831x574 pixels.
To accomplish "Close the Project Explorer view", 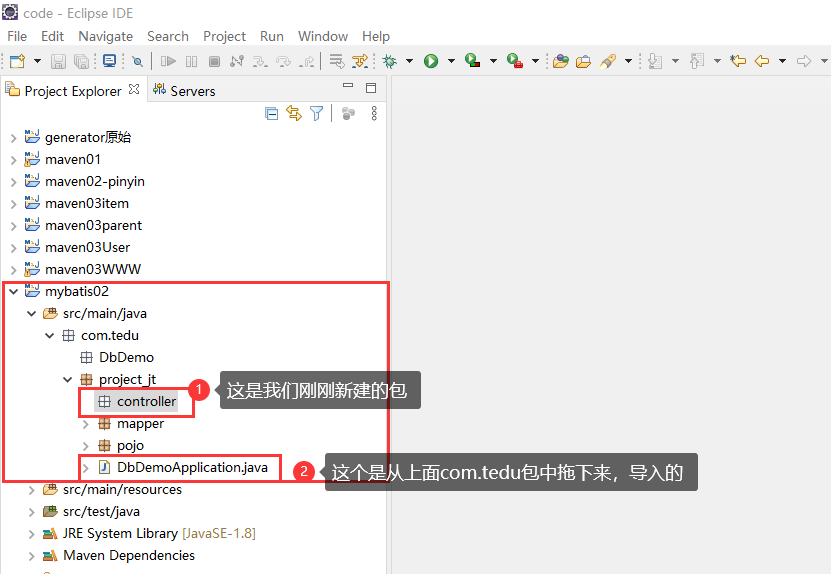I will [135, 89].
